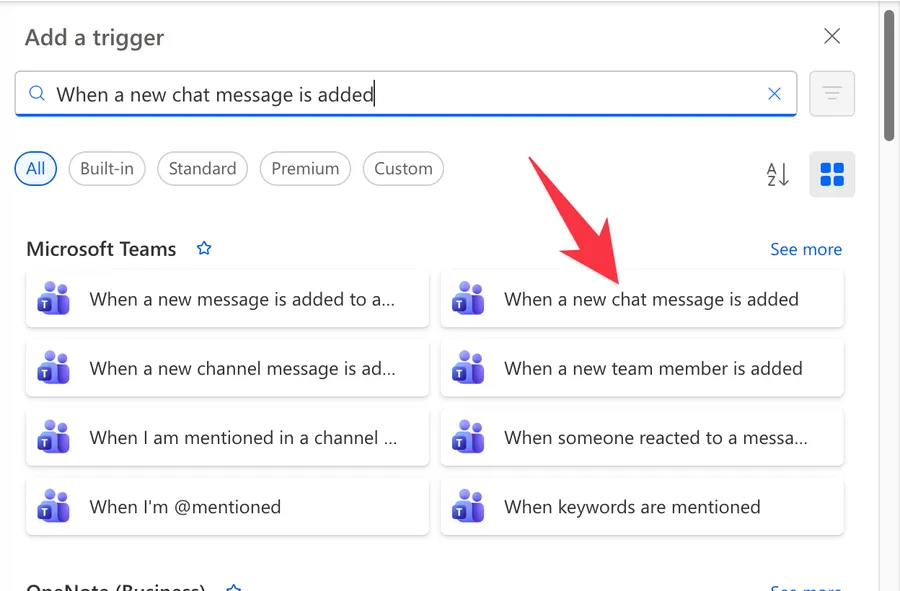The width and height of the screenshot is (900, 591).
Task: Choose 'When a new team member is added'
Action: [x=642, y=368]
